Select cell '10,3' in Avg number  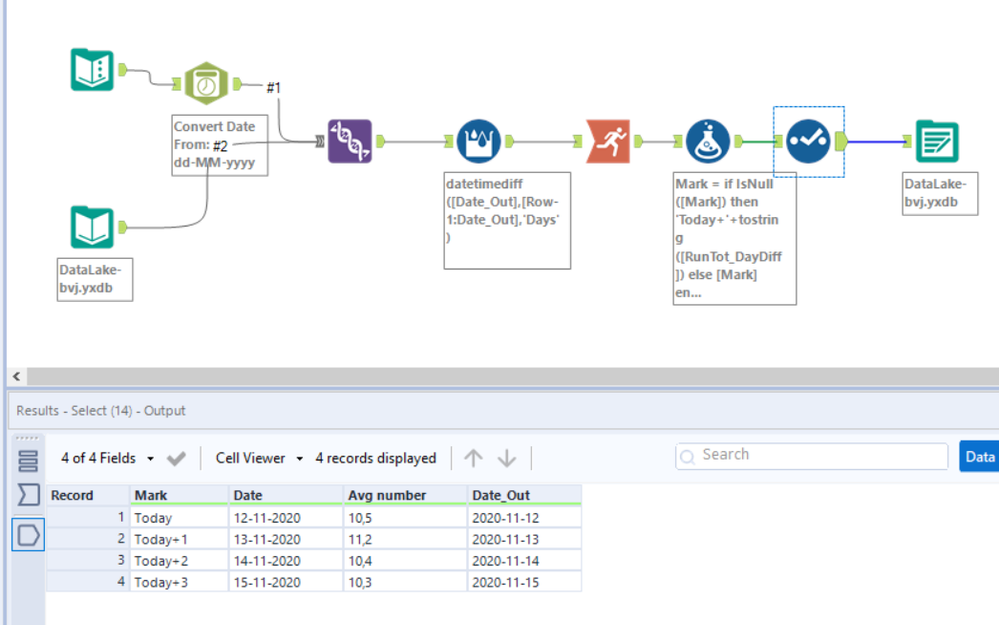click(x=405, y=582)
